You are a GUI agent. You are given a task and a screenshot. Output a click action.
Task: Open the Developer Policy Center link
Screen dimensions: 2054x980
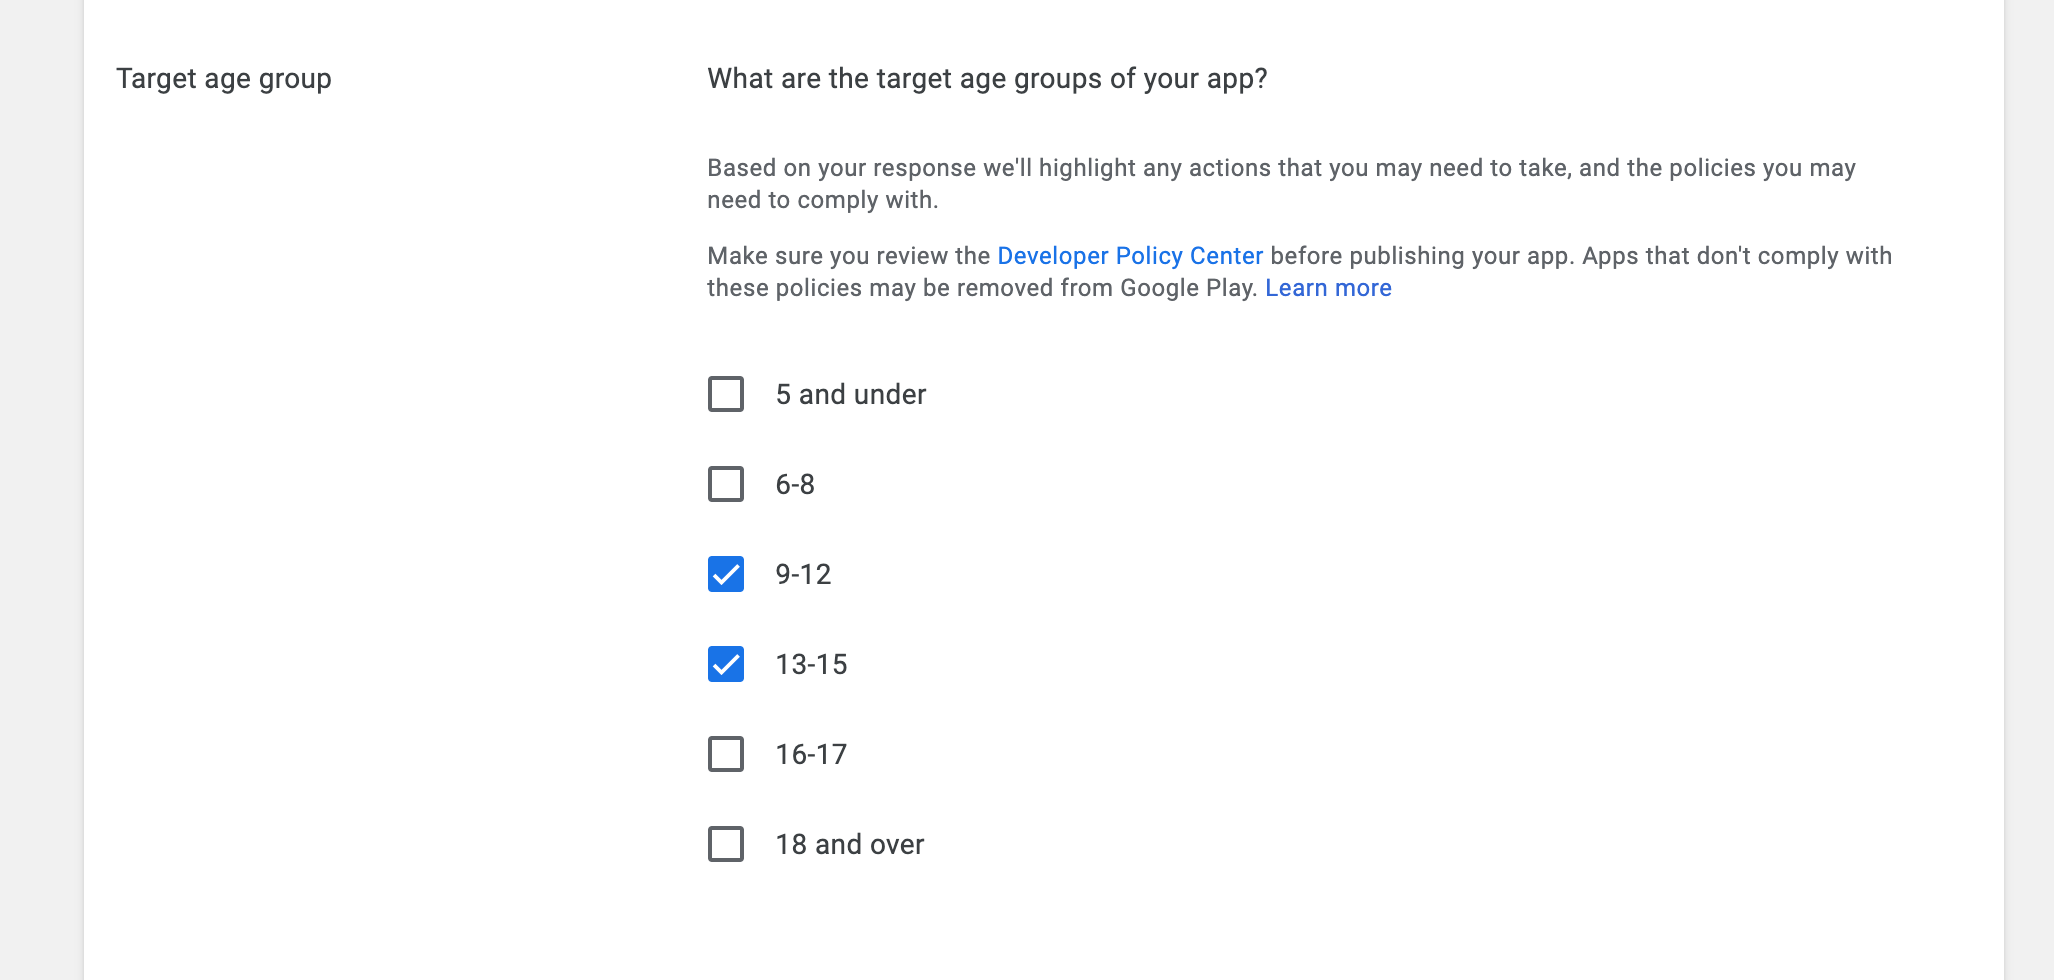click(1130, 256)
